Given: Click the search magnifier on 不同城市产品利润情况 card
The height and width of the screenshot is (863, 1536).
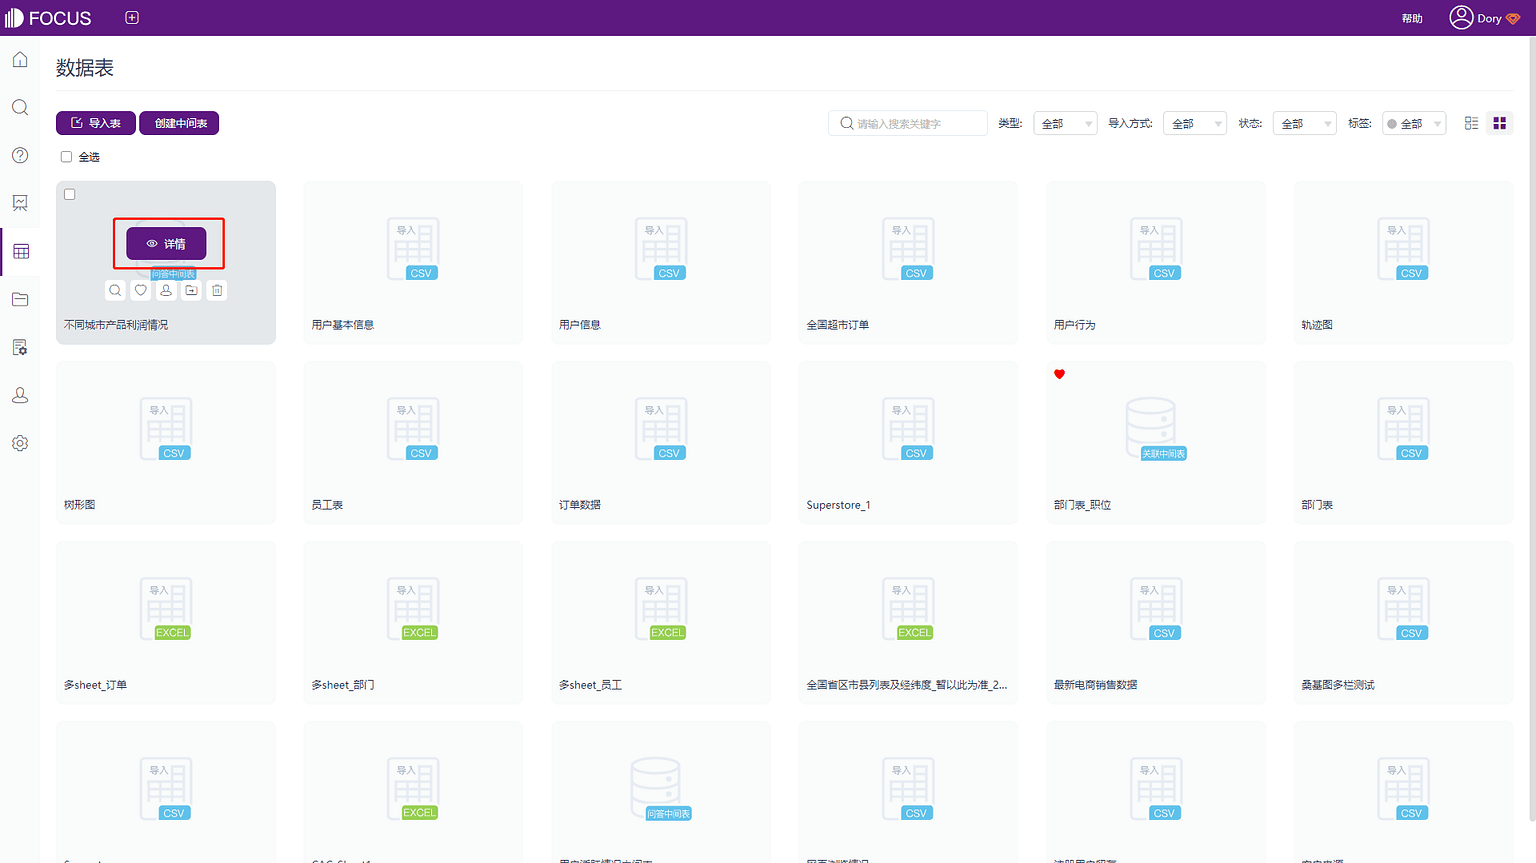Looking at the screenshot, I should point(115,290).
